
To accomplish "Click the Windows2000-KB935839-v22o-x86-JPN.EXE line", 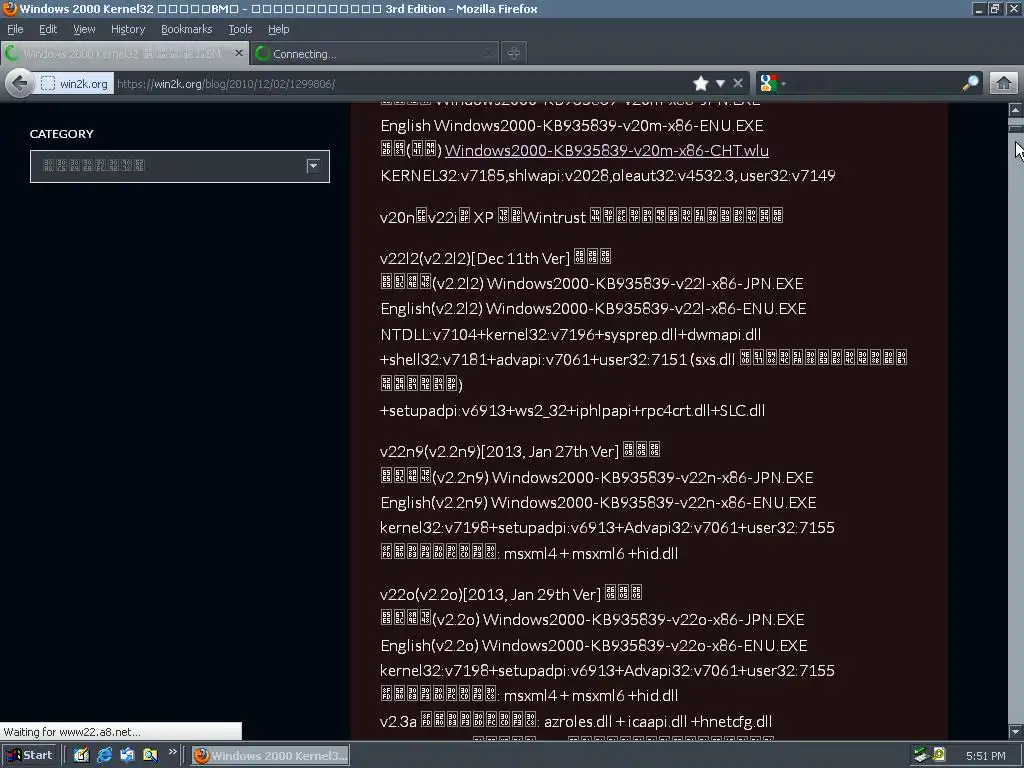I will pyautogui.click(x=592, y=619).
